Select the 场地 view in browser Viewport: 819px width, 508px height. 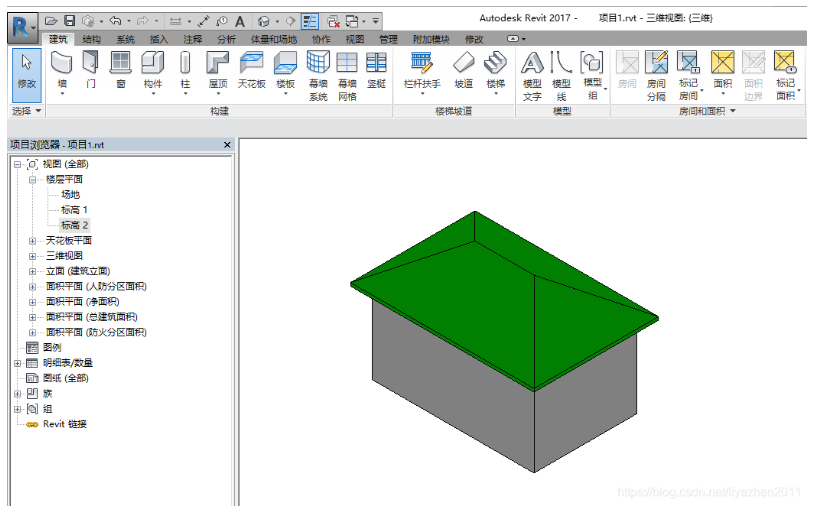pyautogui.click(x=71, y=195)
